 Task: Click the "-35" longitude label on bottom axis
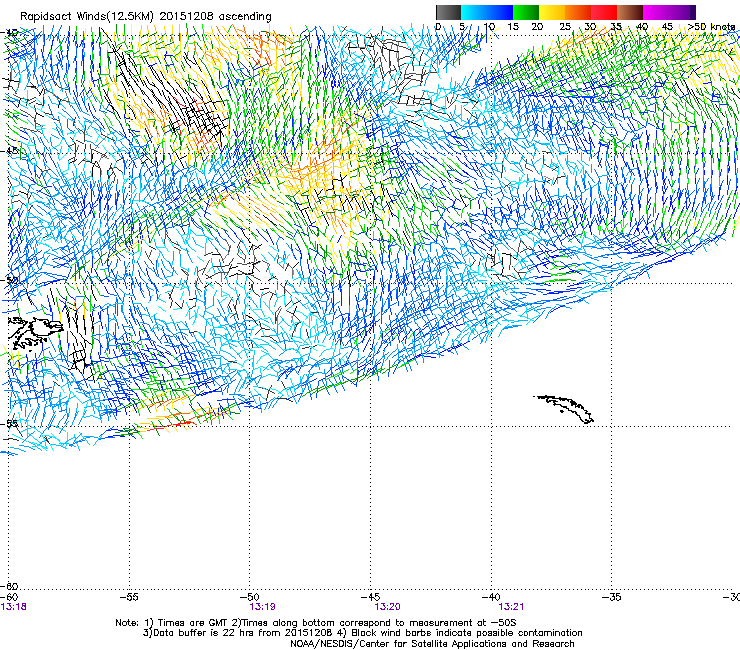[612, 597]
